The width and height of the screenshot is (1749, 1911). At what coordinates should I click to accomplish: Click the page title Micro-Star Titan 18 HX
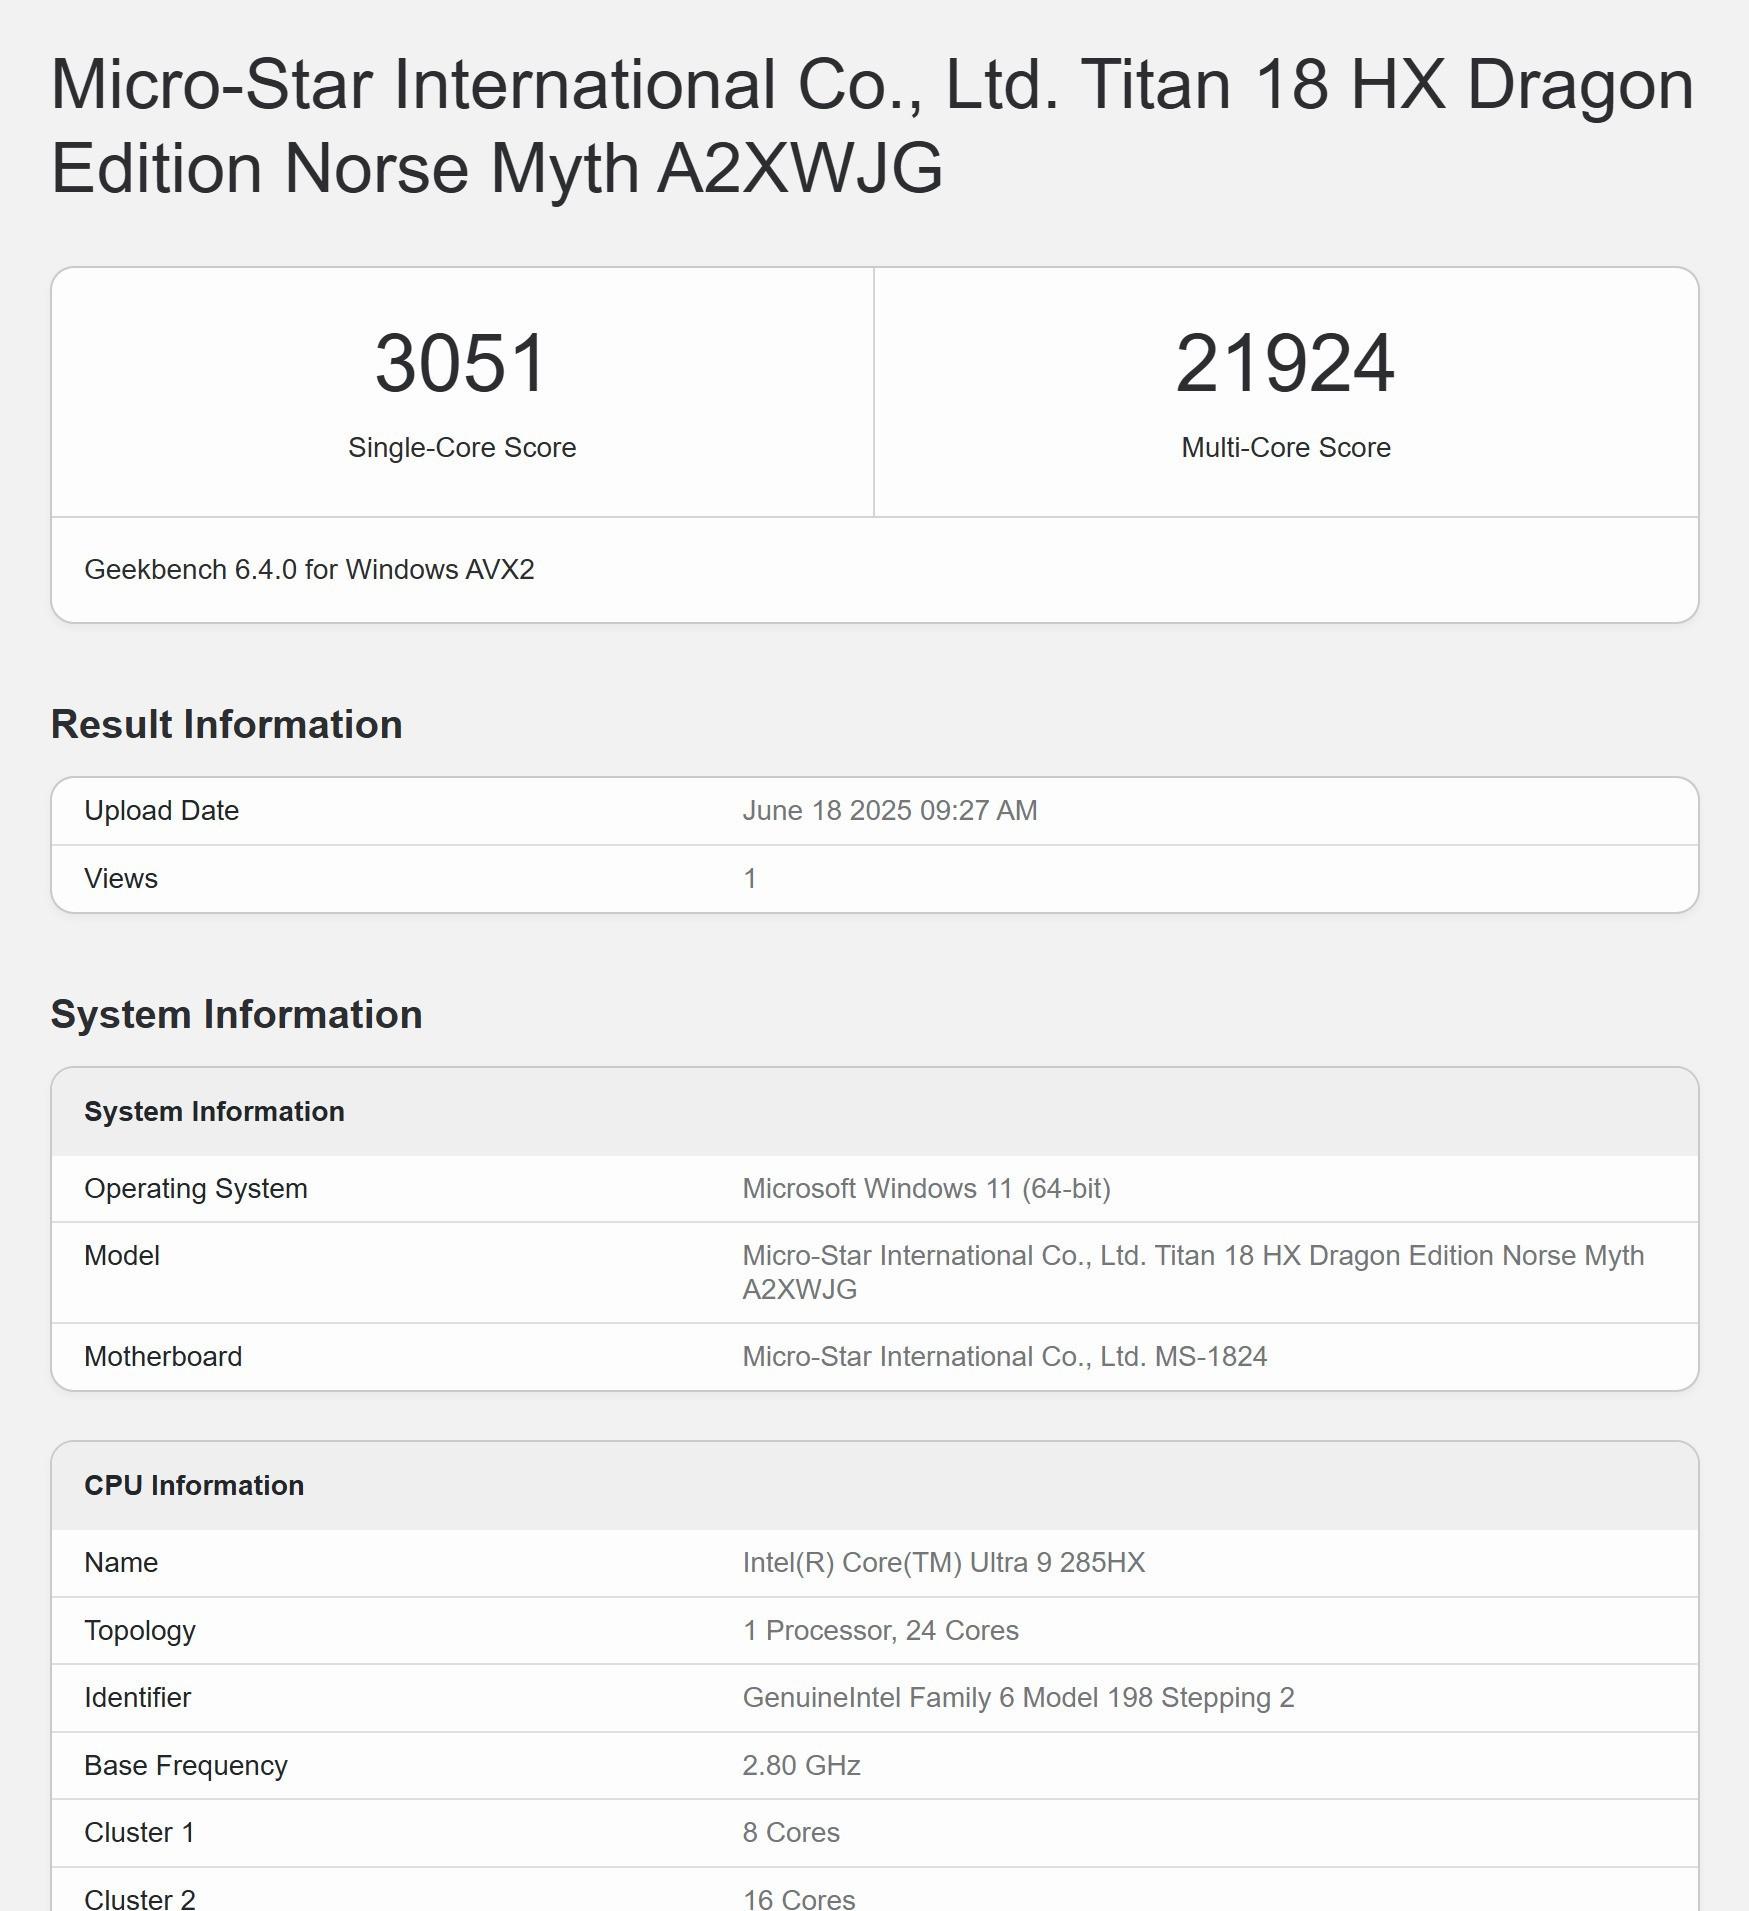(872, 126)
